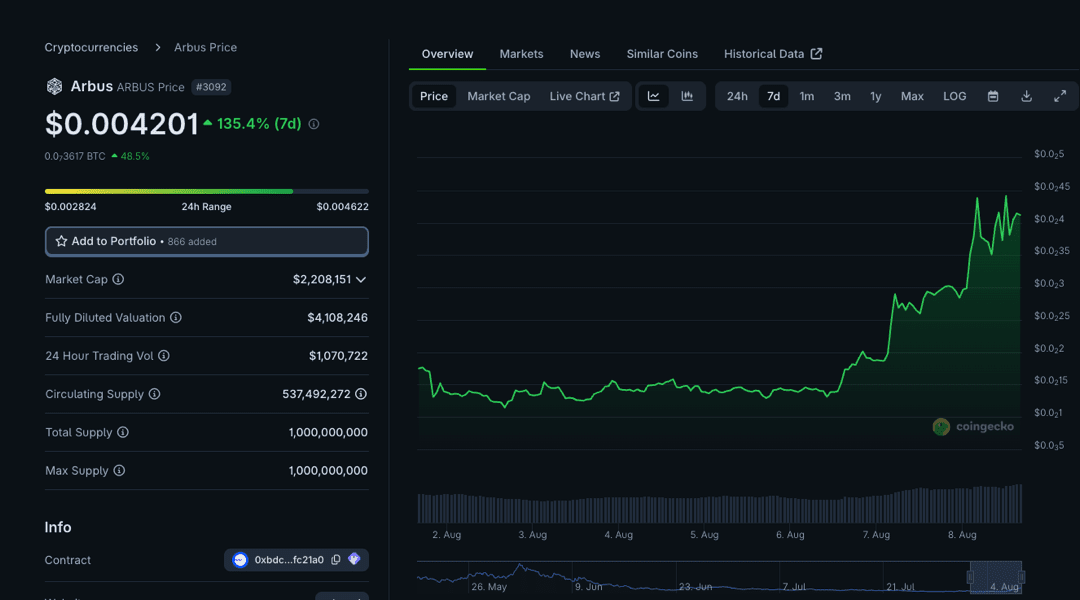The height and width of the screenshot is (600, 1080).
Task: Select the Max time range option
Action: pos(912,96)
